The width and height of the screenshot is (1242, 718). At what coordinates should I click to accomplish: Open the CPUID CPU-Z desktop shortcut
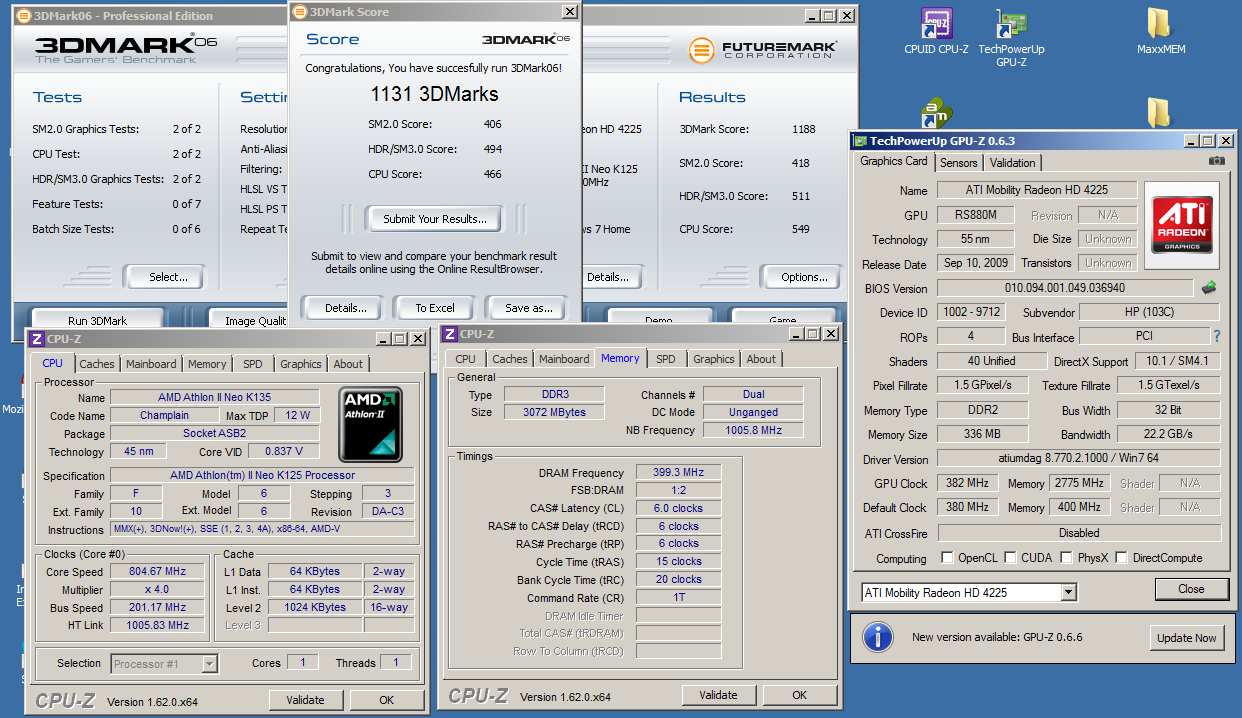(x=936, y=31)
